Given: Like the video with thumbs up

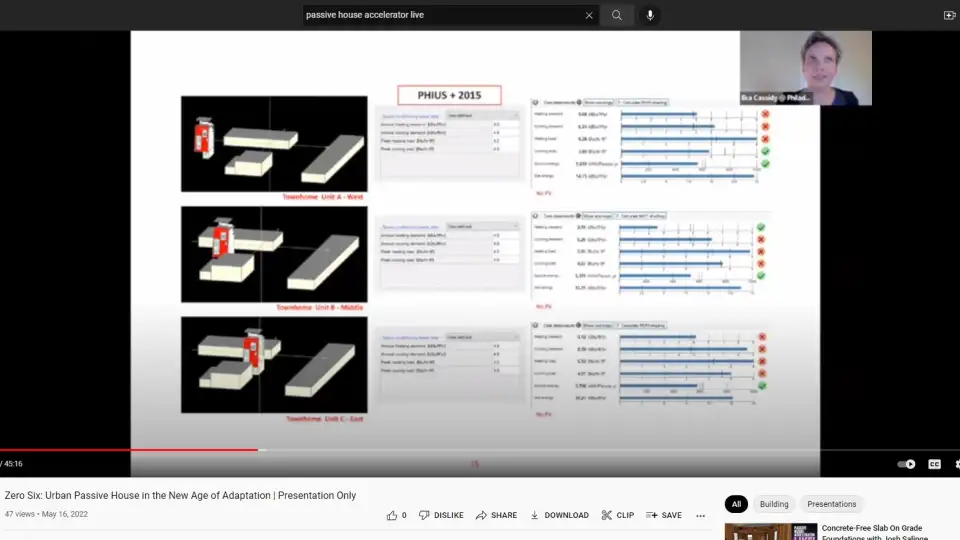Looking at the screenshot, I should (397, 515).
